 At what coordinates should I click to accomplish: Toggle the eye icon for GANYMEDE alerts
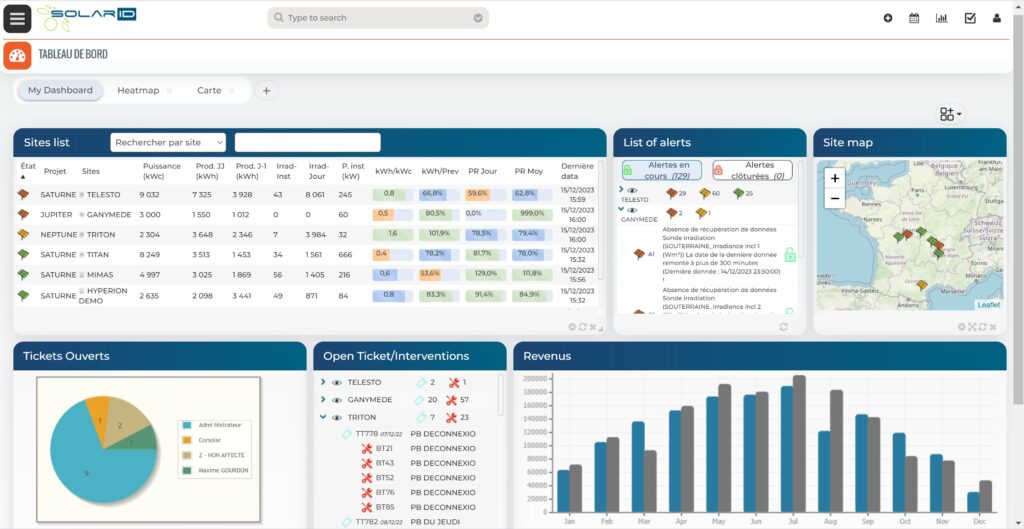[x=632, y=210]
